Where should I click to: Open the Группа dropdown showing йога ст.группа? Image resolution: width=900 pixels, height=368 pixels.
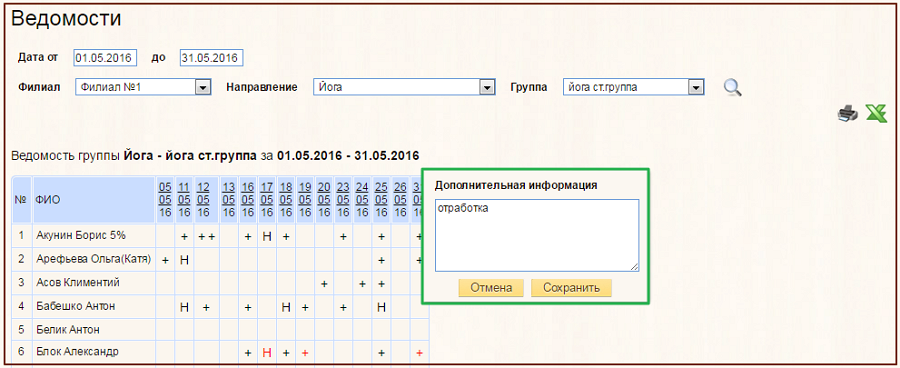(x=634, y=87)
